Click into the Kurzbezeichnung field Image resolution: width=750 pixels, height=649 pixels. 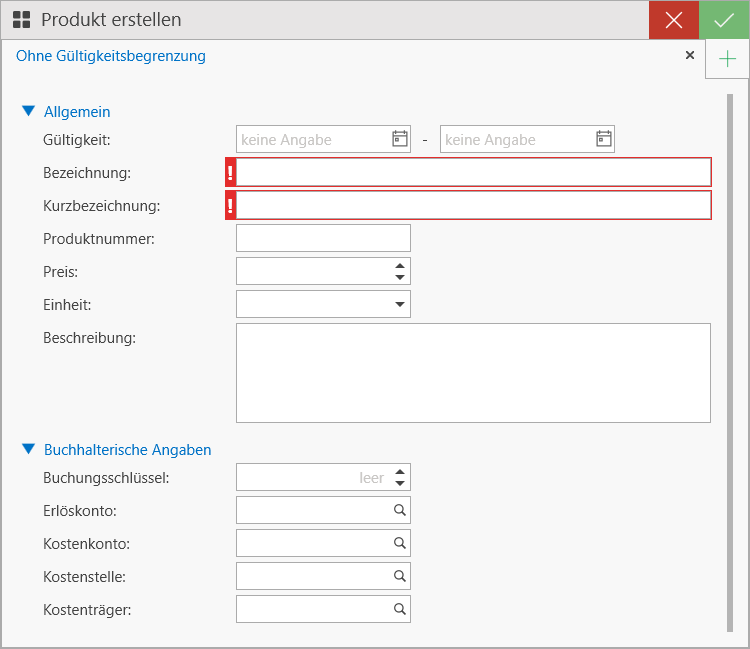tap(474, 205)
